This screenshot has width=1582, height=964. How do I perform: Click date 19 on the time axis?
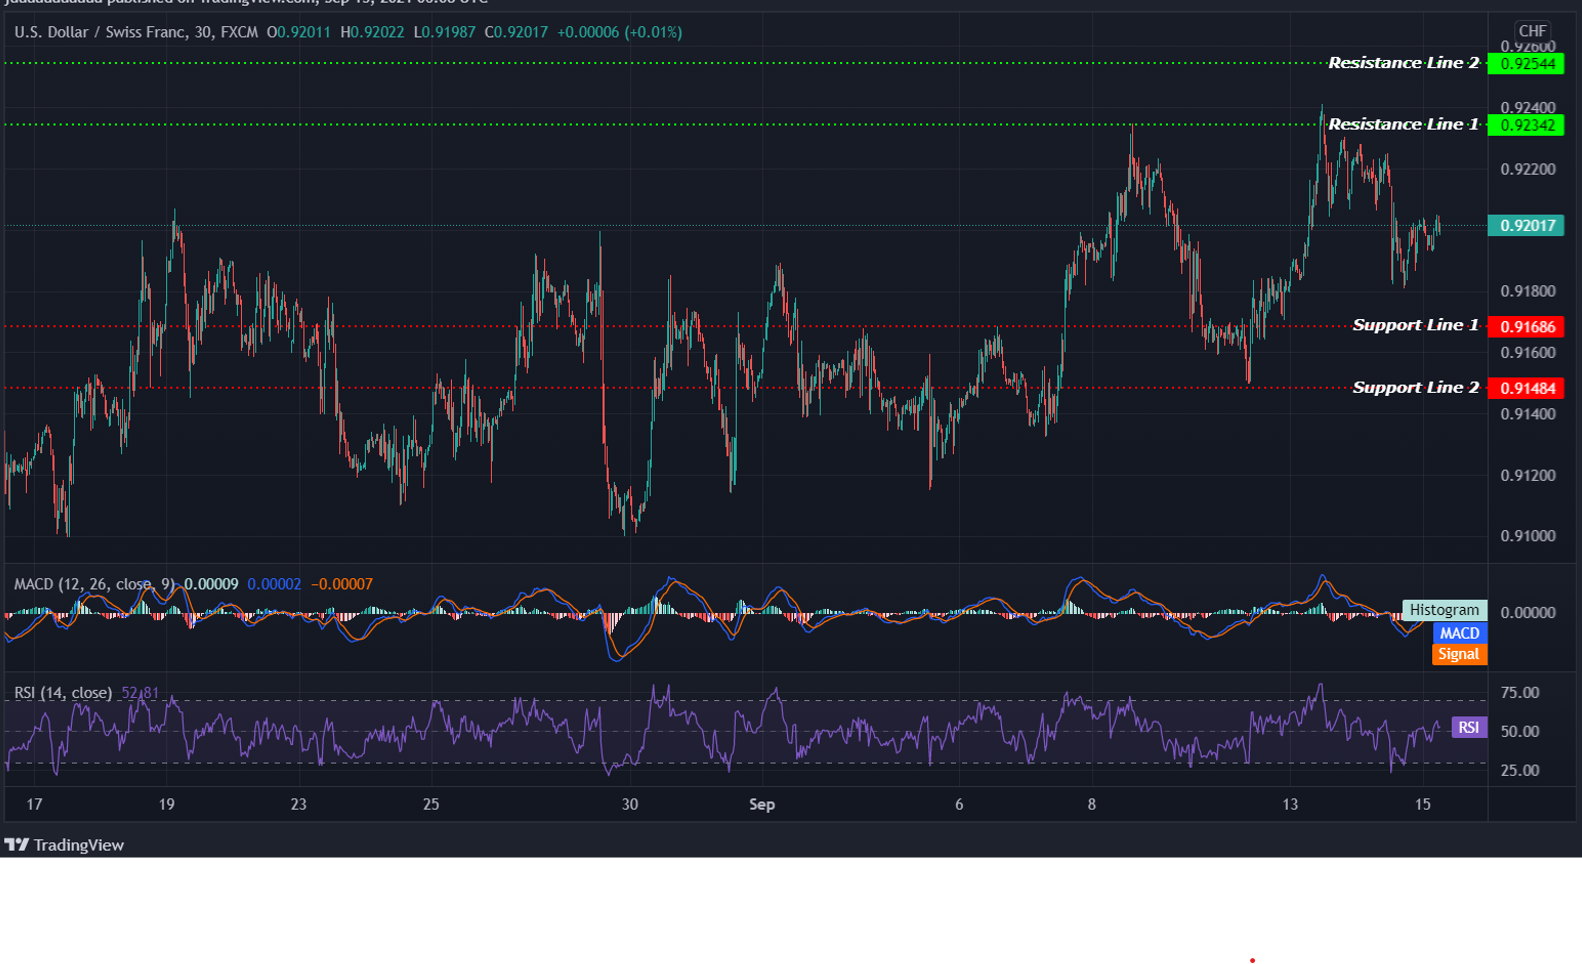coord(166,804)
